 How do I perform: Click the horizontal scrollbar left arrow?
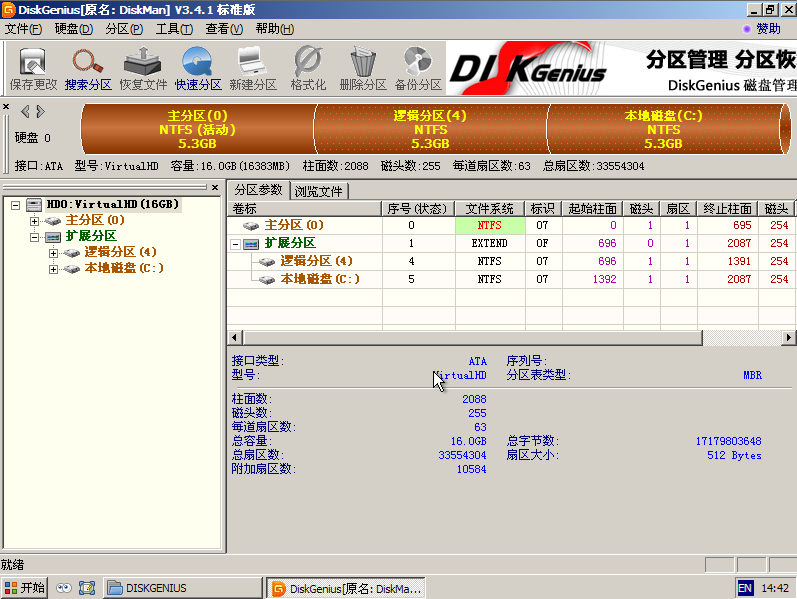pyautogui.click(x=234, y=338)
